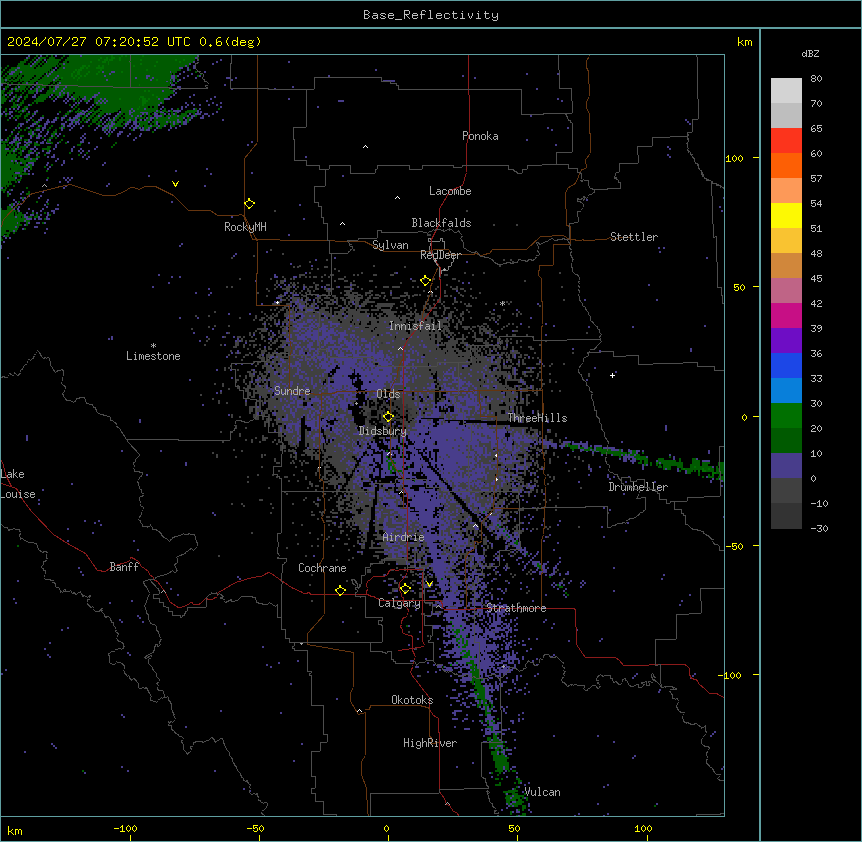
Task: Click the Didsbury town label
Action: click(x=383, y=431)
